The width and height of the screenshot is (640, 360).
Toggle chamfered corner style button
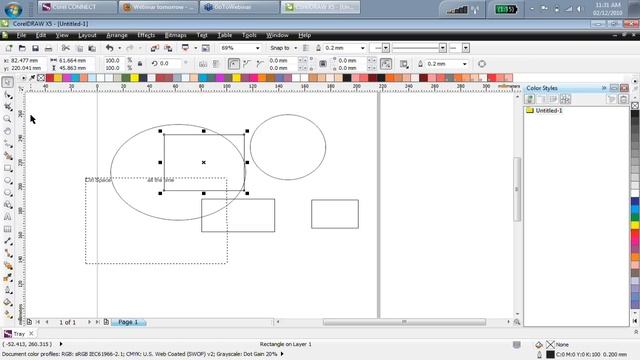click(x=260, y=64)
